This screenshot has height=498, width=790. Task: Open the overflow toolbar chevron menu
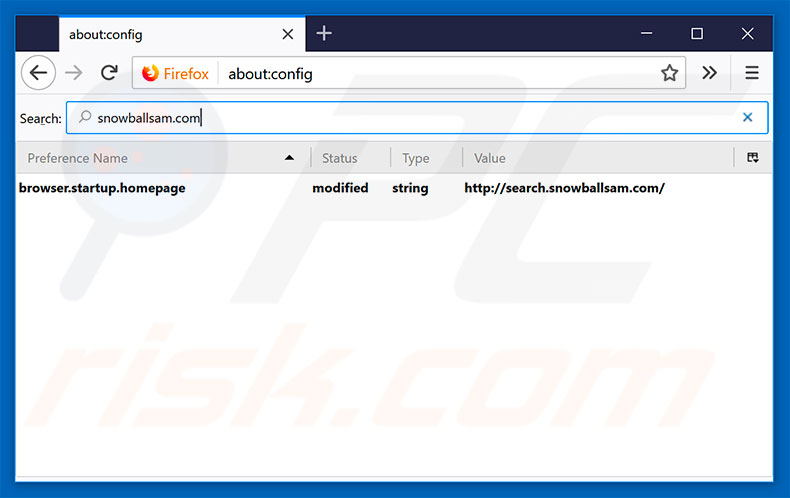[709, 73]
